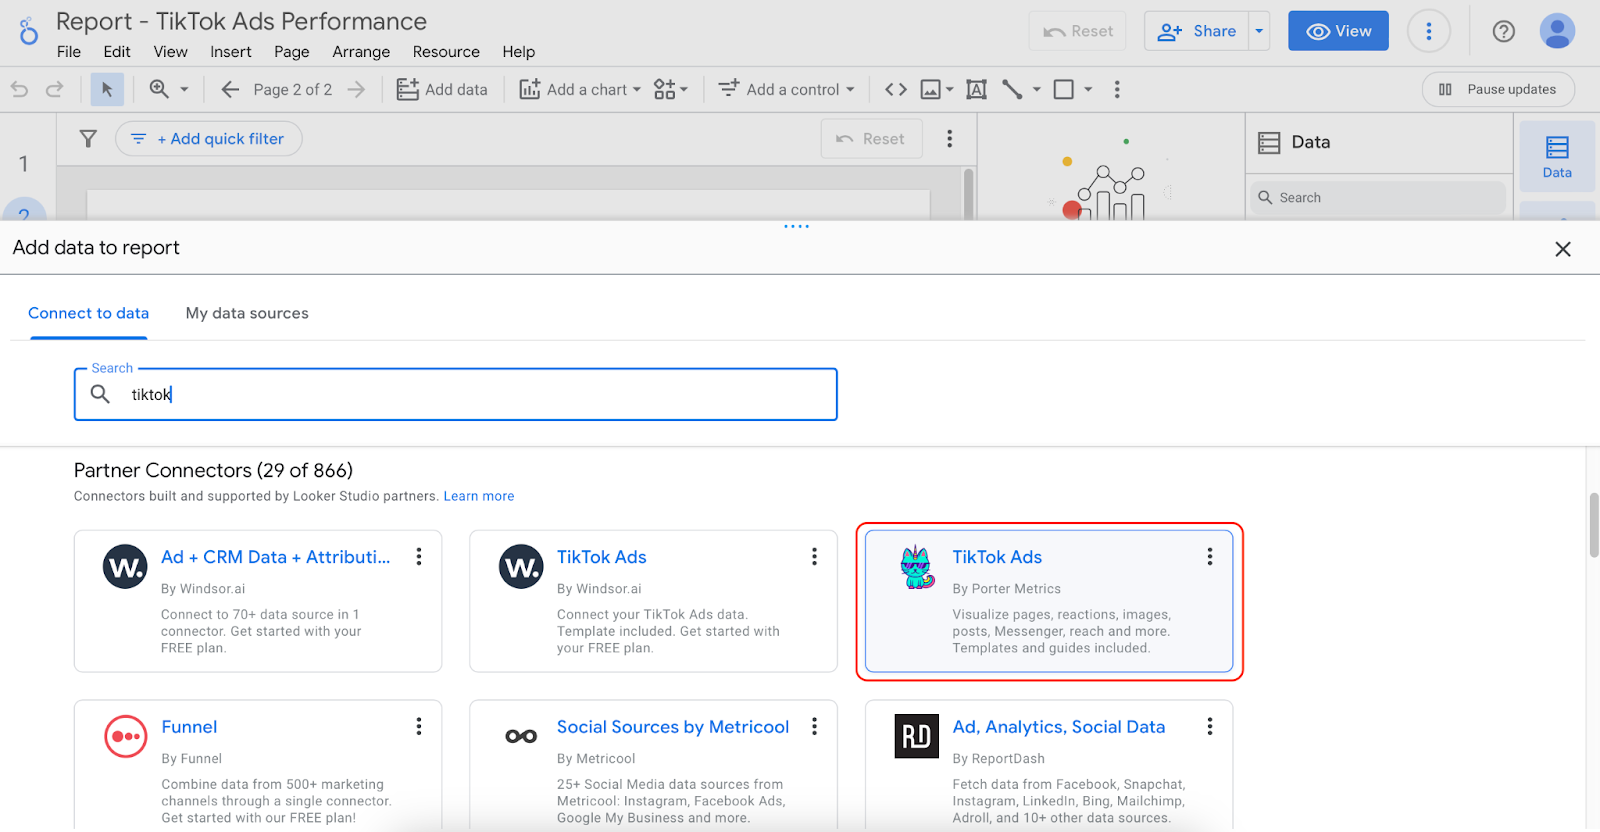The width and height of the screenshot is (1600, 832).
Task: Open the Add a chart menu
Action: (x=580, y=89)
